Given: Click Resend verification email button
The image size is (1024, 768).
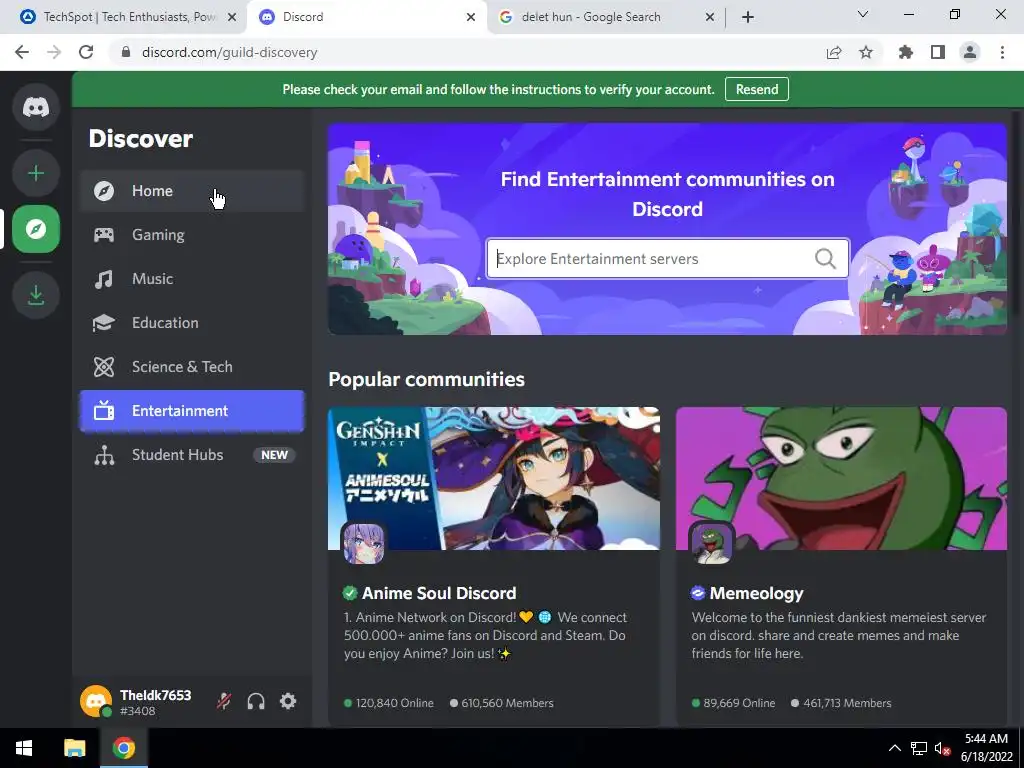Looking at the screenshot, I should pyautogui.click(x=757, y=89).
